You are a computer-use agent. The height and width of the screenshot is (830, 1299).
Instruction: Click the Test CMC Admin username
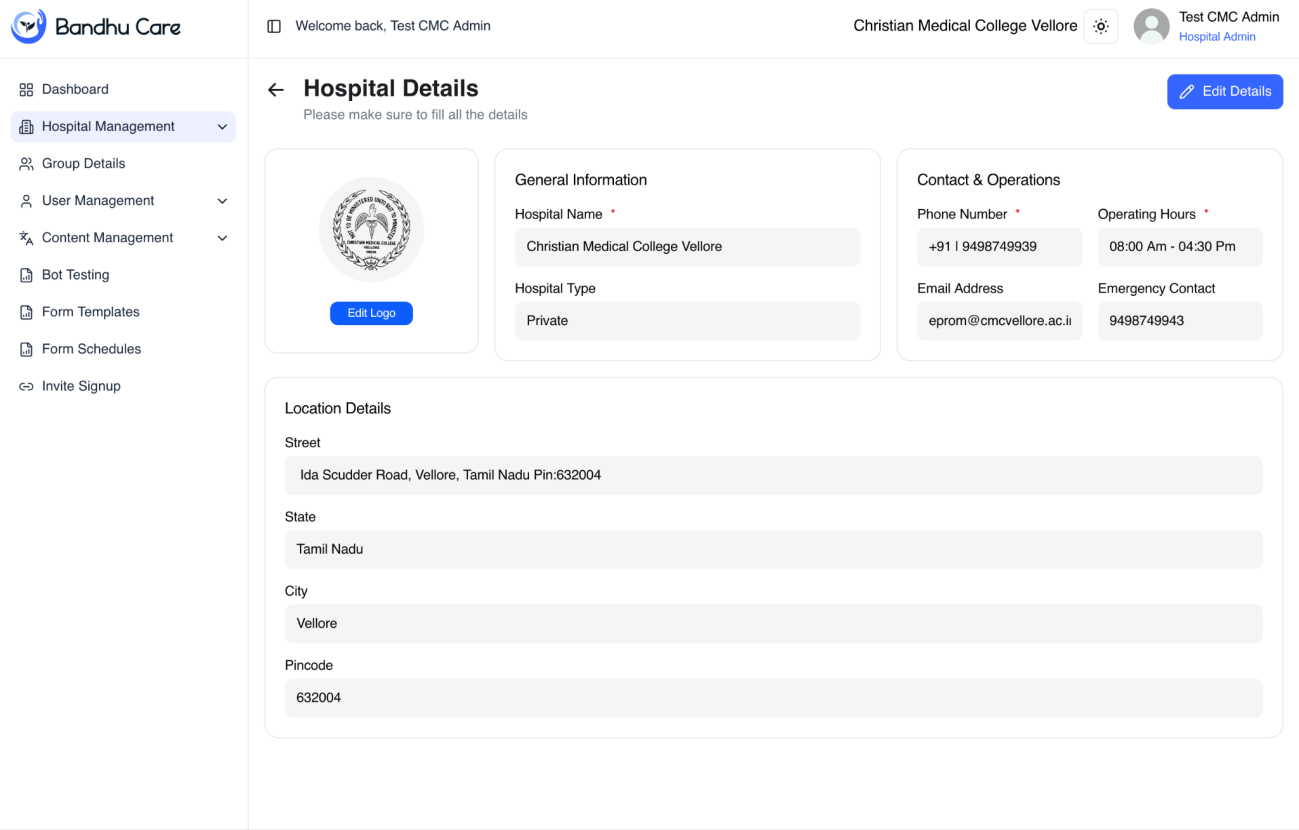point(1229,17)
